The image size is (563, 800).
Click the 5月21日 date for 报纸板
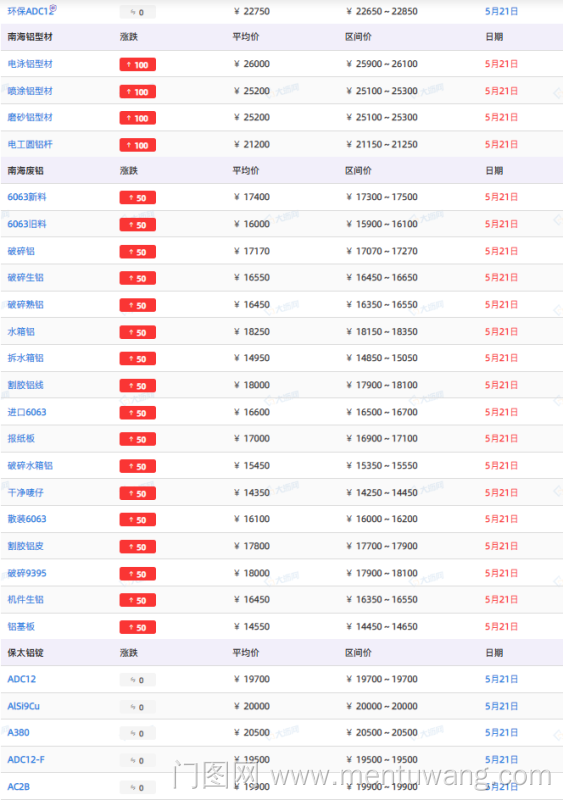tap(501, 439)
